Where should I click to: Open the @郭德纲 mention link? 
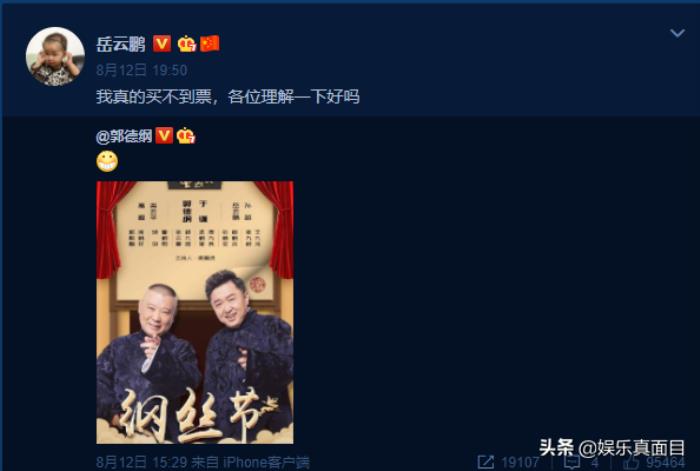[124, 136]
